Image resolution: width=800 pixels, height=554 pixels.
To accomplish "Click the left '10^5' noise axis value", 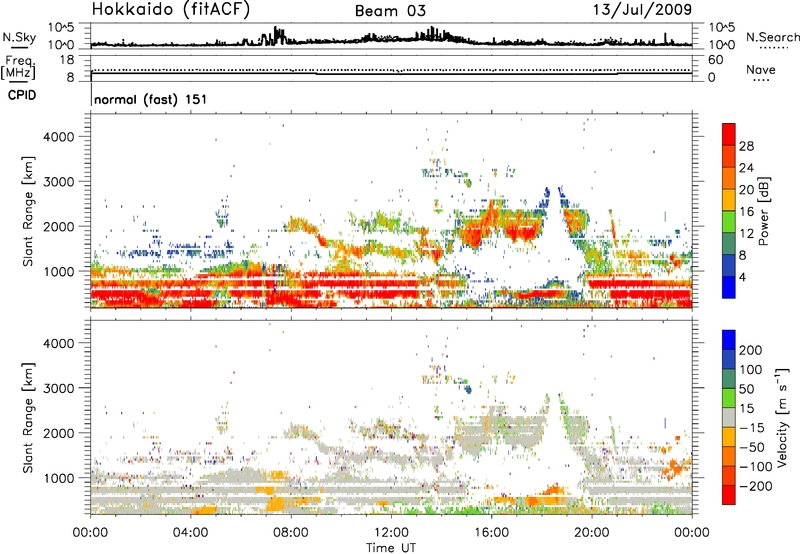I will point(61,28).
